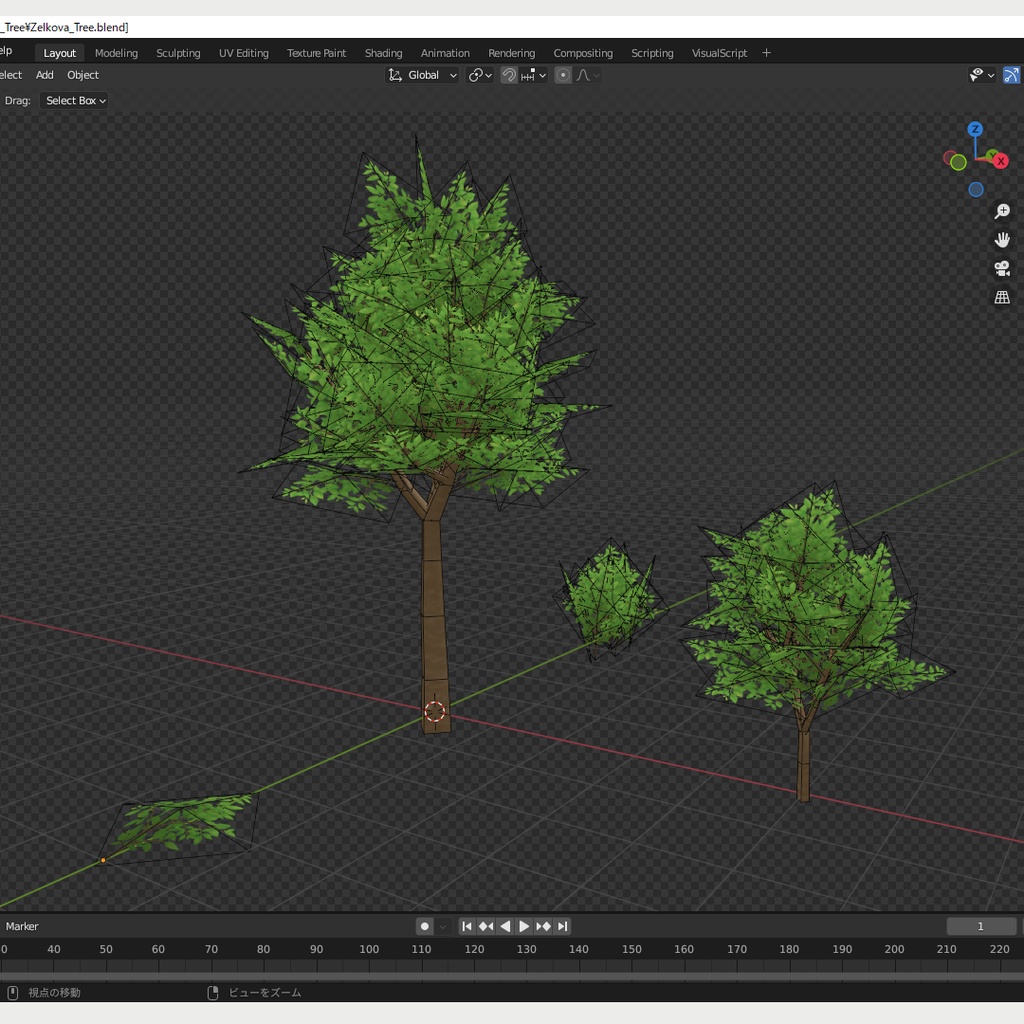
Task: Toggle the camera view icon
Action: point(1002,268)
